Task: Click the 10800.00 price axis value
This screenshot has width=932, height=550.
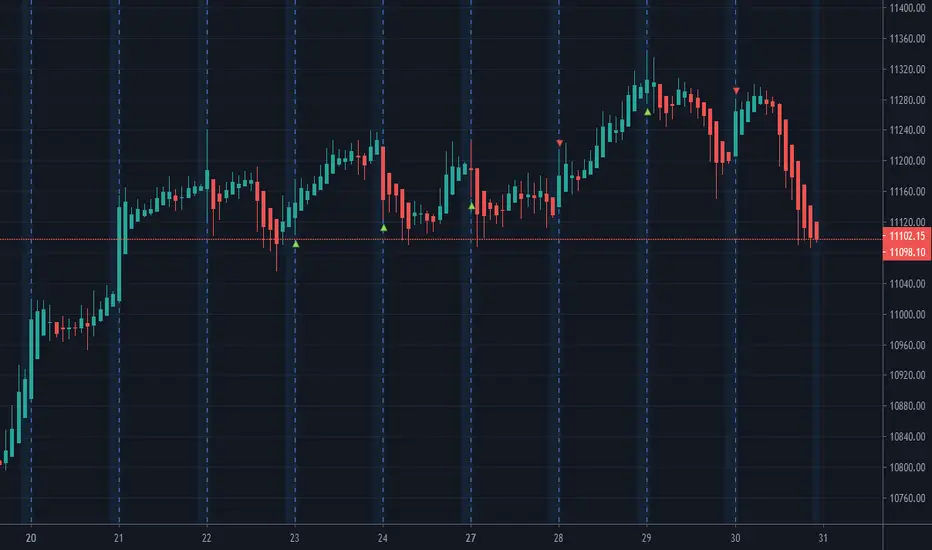Action: [x=907, y=467]
